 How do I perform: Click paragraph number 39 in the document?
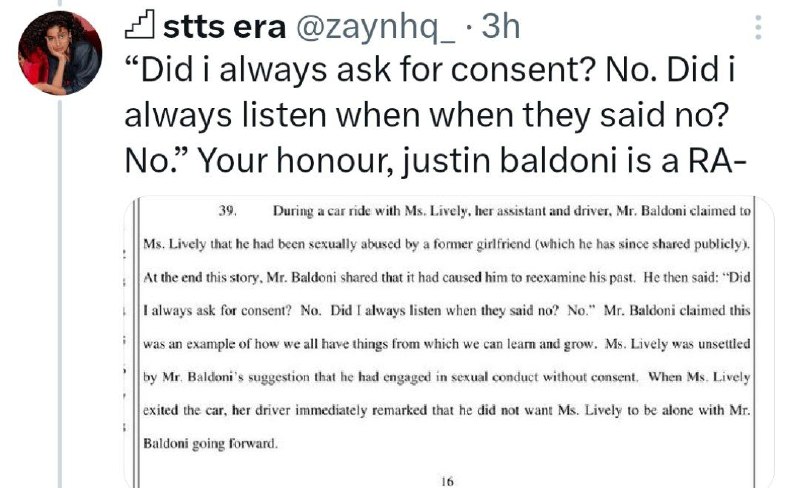coord(228,211)
